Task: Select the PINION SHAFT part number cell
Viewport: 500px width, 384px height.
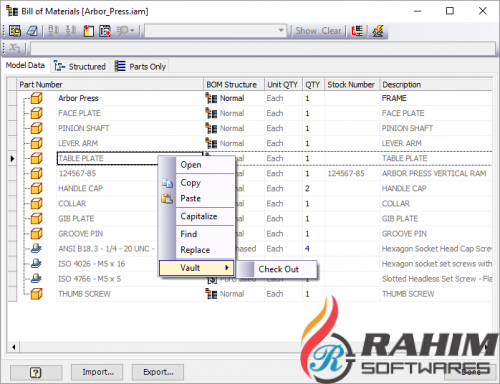Action: [x=130, y=128]
